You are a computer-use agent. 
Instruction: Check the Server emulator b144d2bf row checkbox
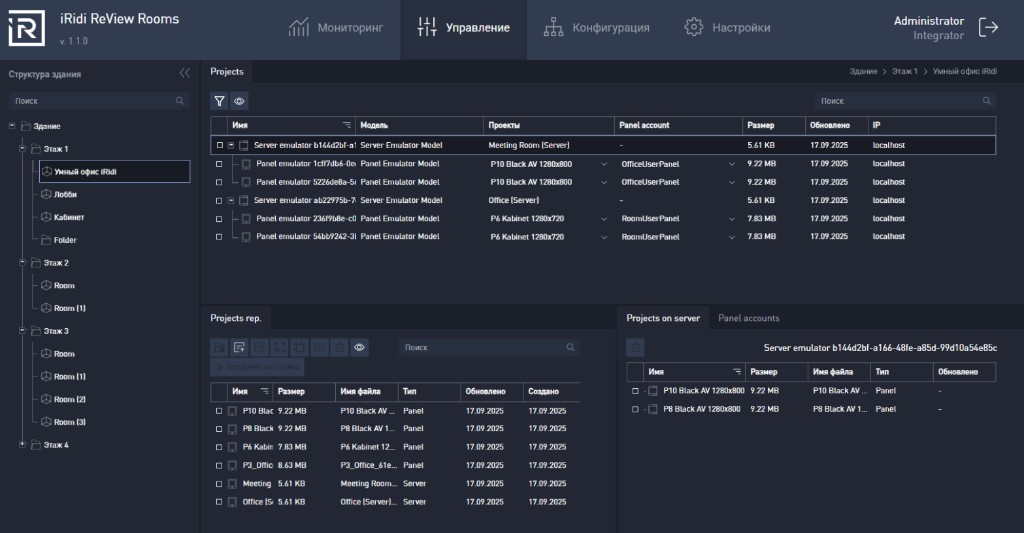219,146
